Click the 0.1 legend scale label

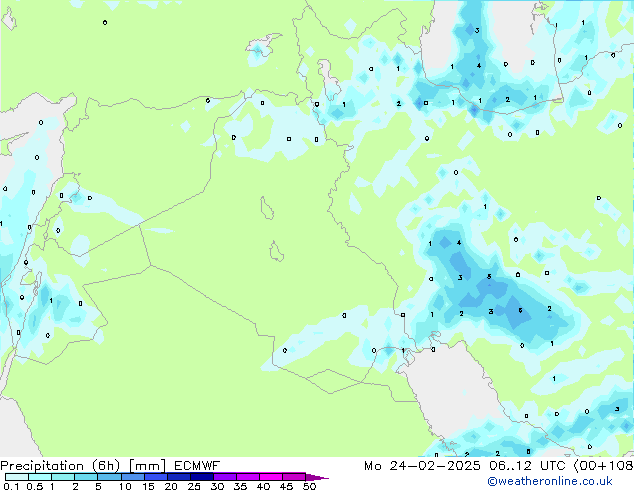(10, 486)
